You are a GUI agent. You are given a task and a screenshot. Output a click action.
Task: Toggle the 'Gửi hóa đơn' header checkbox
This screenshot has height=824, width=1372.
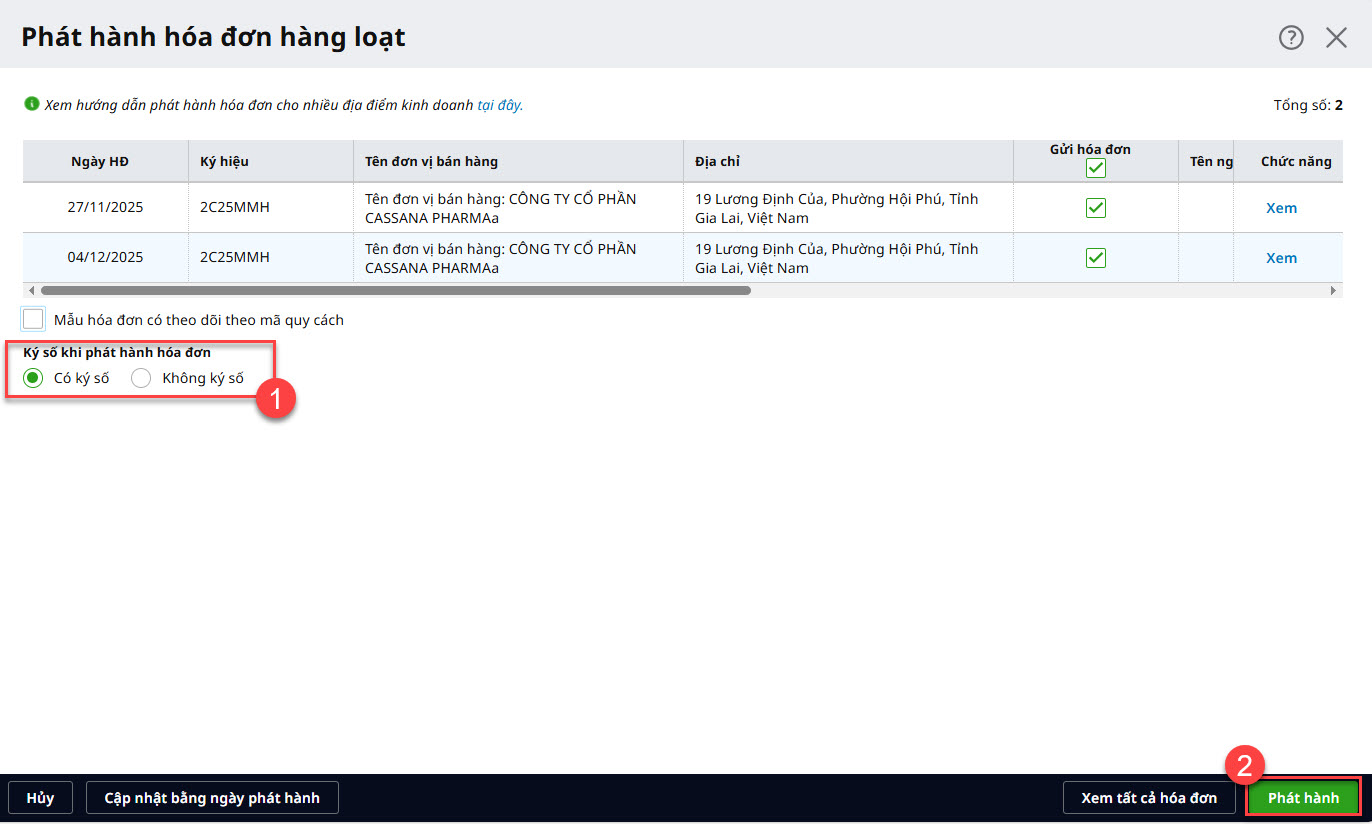[x=1096, y=168]
